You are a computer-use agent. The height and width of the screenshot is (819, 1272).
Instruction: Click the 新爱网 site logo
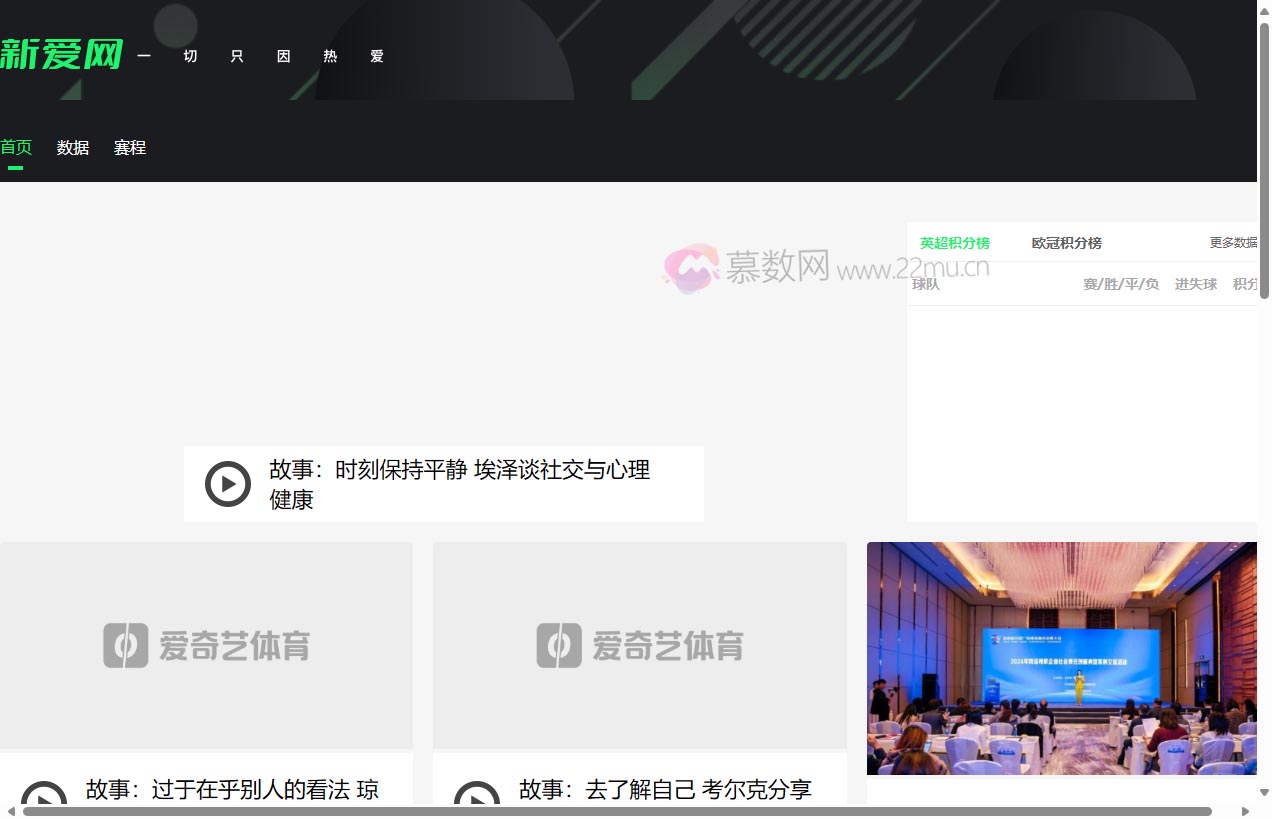(x=62, y=55)
